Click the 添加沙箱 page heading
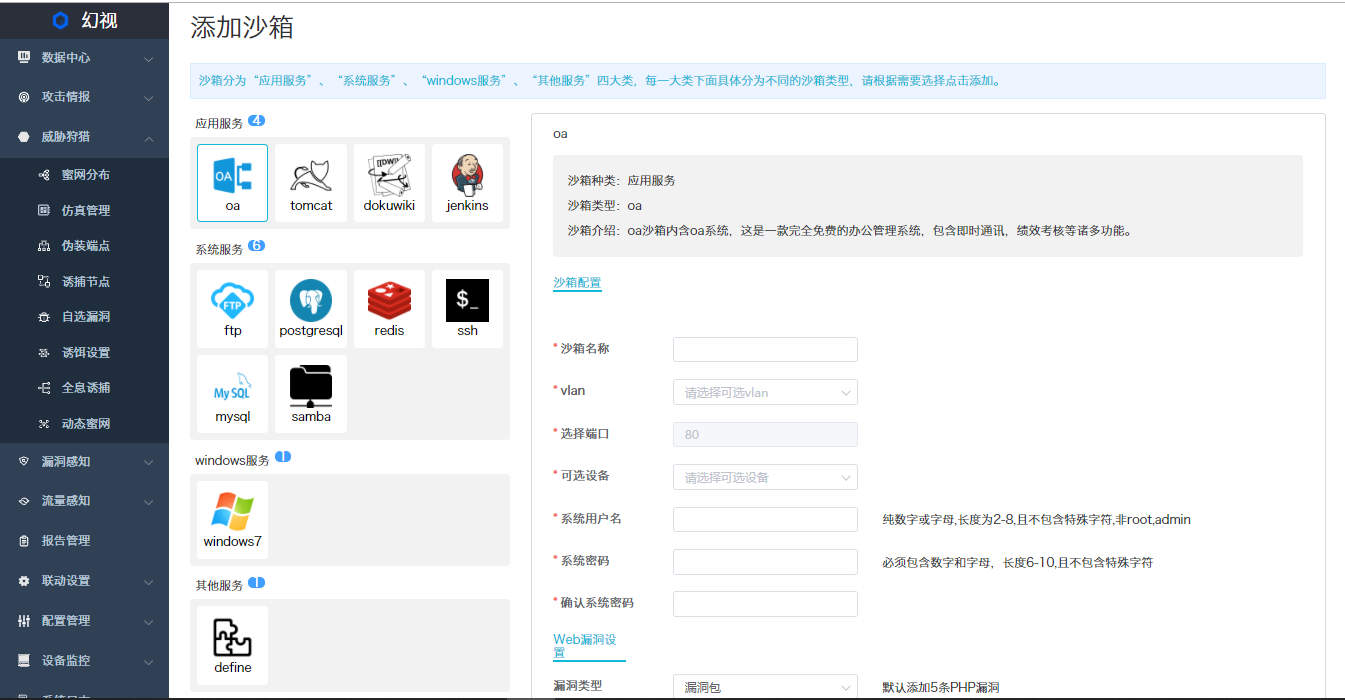 pos(242,28)
